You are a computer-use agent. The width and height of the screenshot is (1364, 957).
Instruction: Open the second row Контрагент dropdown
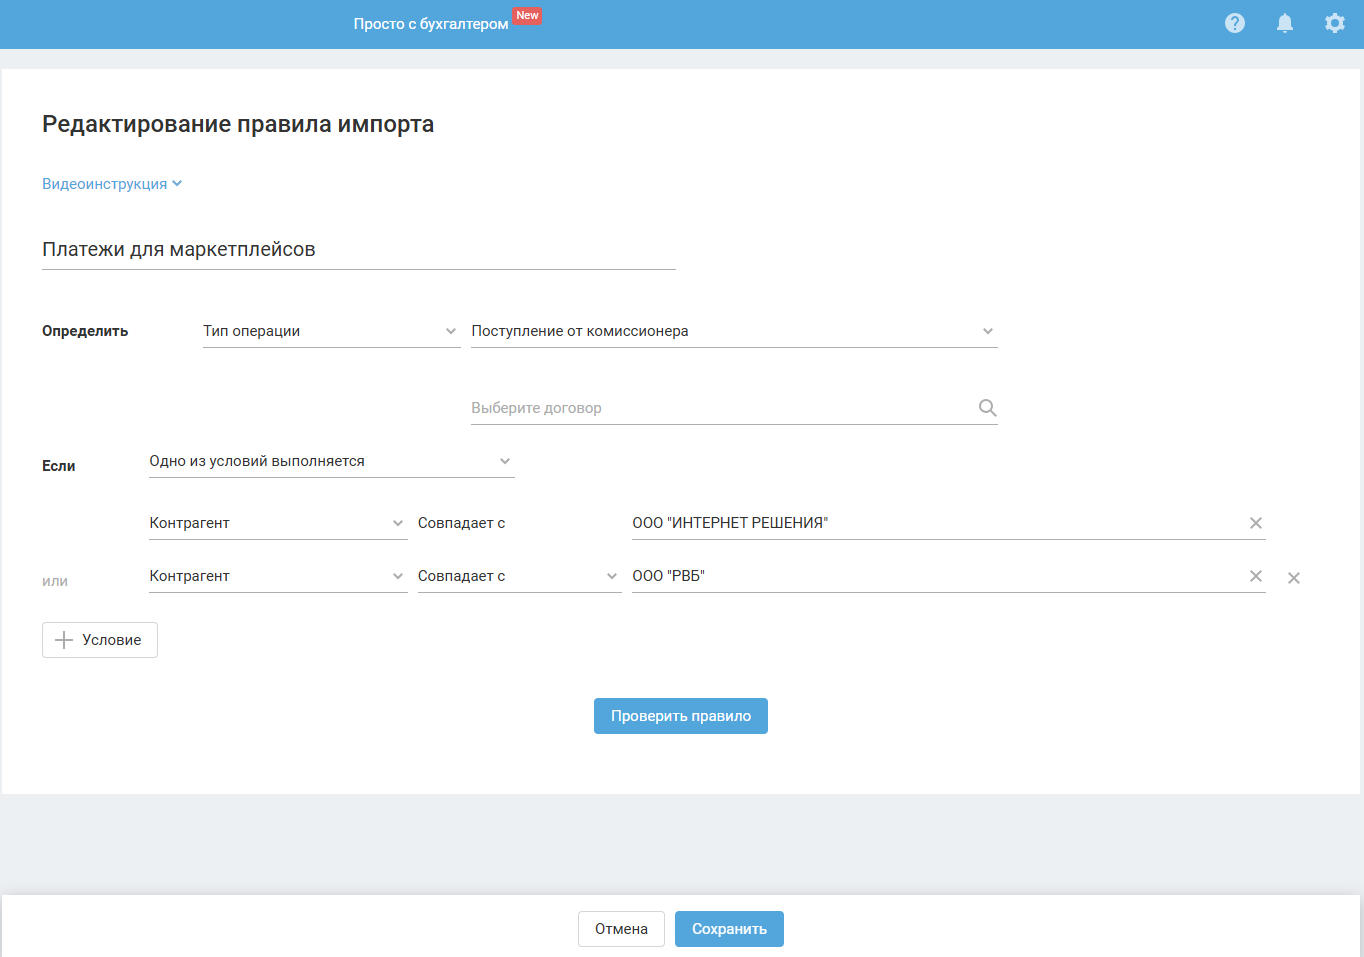(278, 576)
